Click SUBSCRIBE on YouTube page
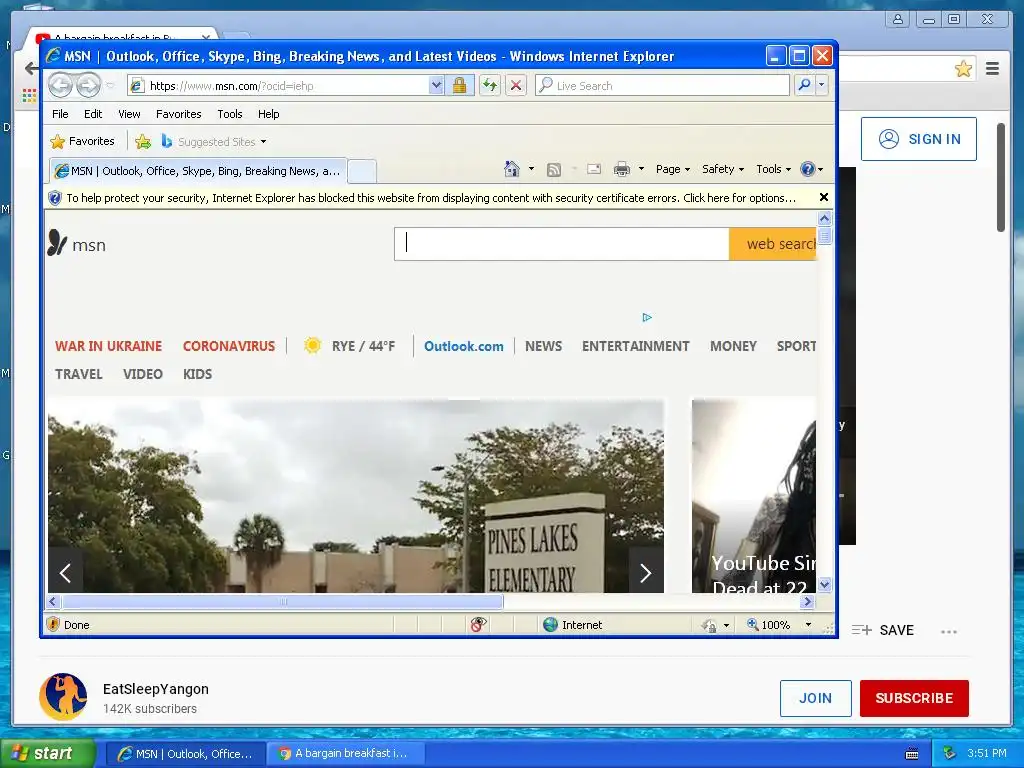The height and width of the screenshot is (768, 1024). pos(914,698)
